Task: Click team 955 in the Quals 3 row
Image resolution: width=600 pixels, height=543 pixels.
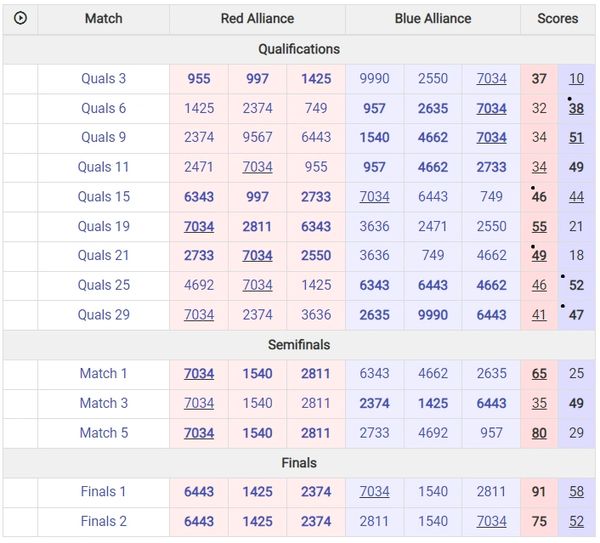Action: tap(199, 79)
